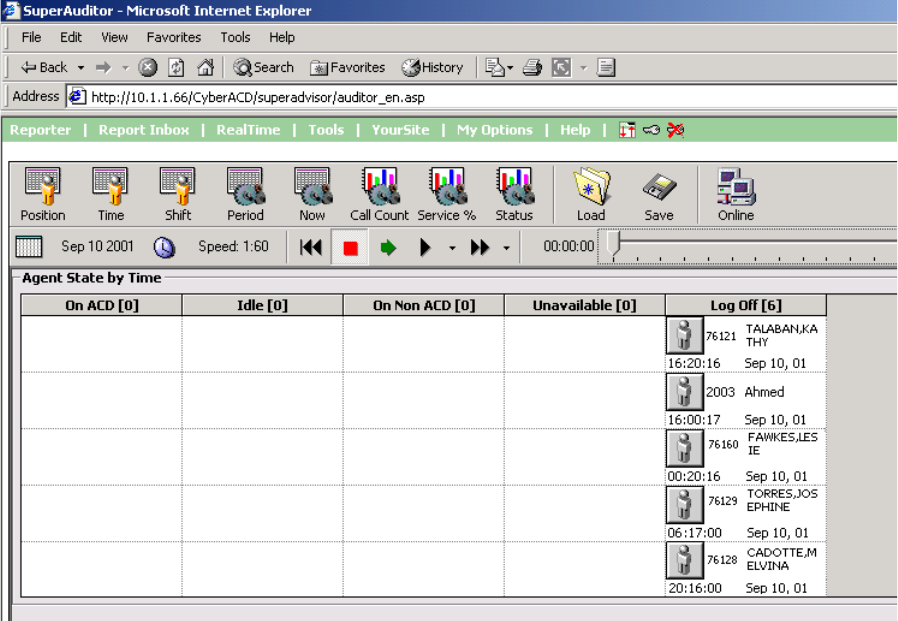The image size is (898, 621).
Task: Load a saved profile via Load folder
Action: pos(591,194)
